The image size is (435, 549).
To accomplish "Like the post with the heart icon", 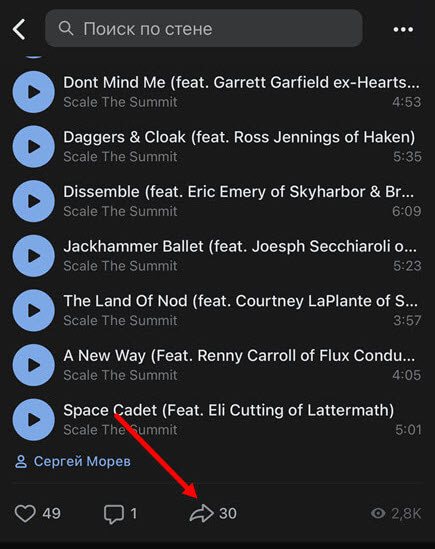I will click(25, 514).
